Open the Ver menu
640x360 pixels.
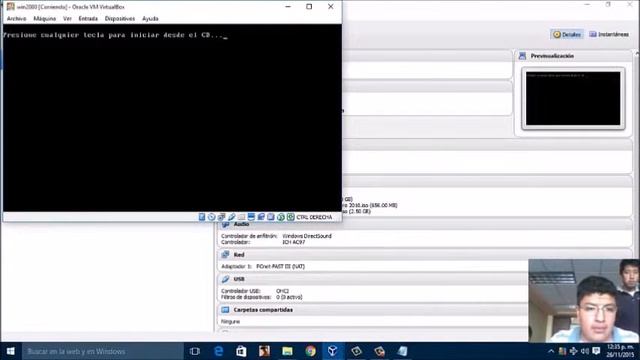67,19
